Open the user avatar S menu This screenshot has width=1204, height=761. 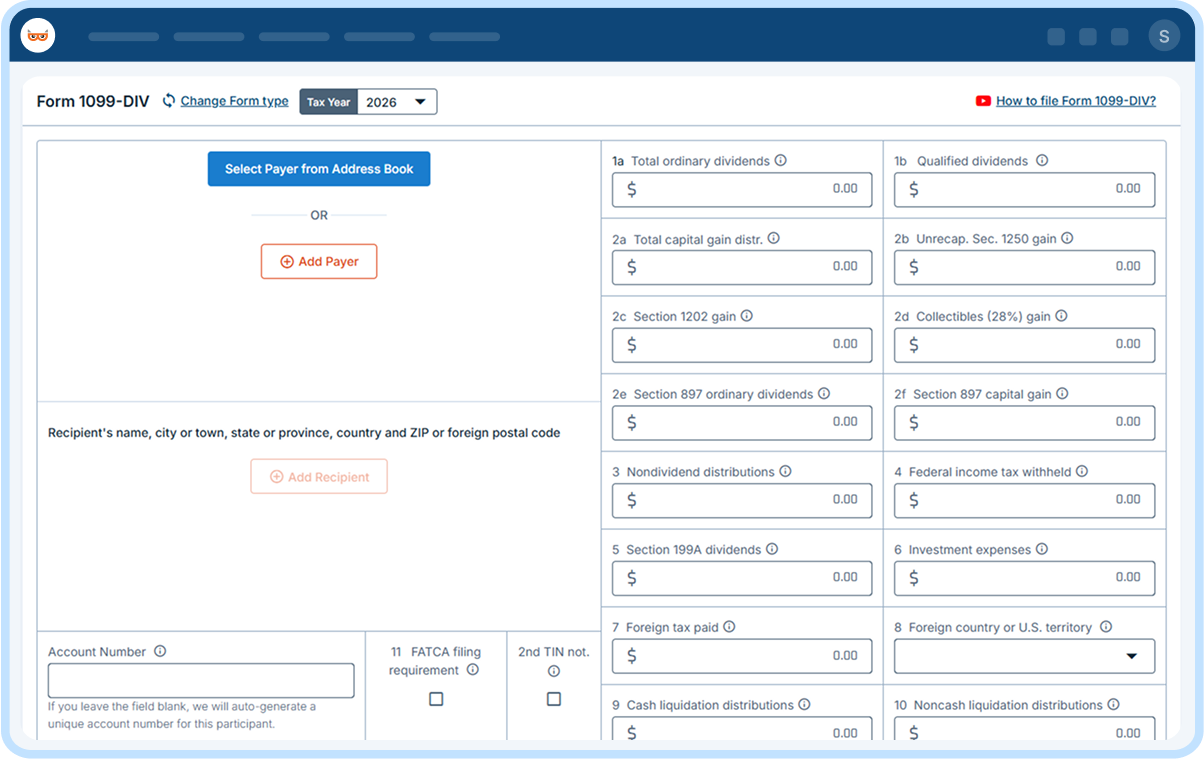(1164, 36)
